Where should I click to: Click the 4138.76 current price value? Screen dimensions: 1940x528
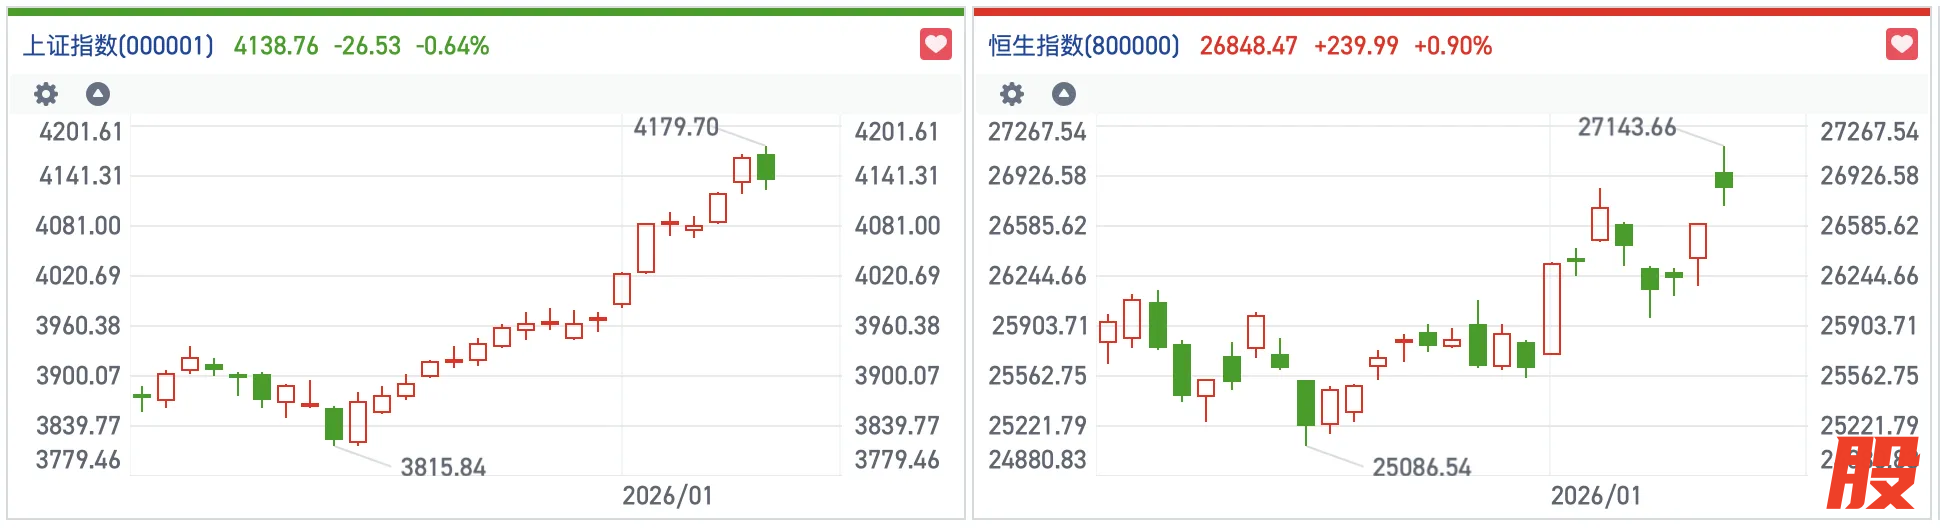point(276,46)
